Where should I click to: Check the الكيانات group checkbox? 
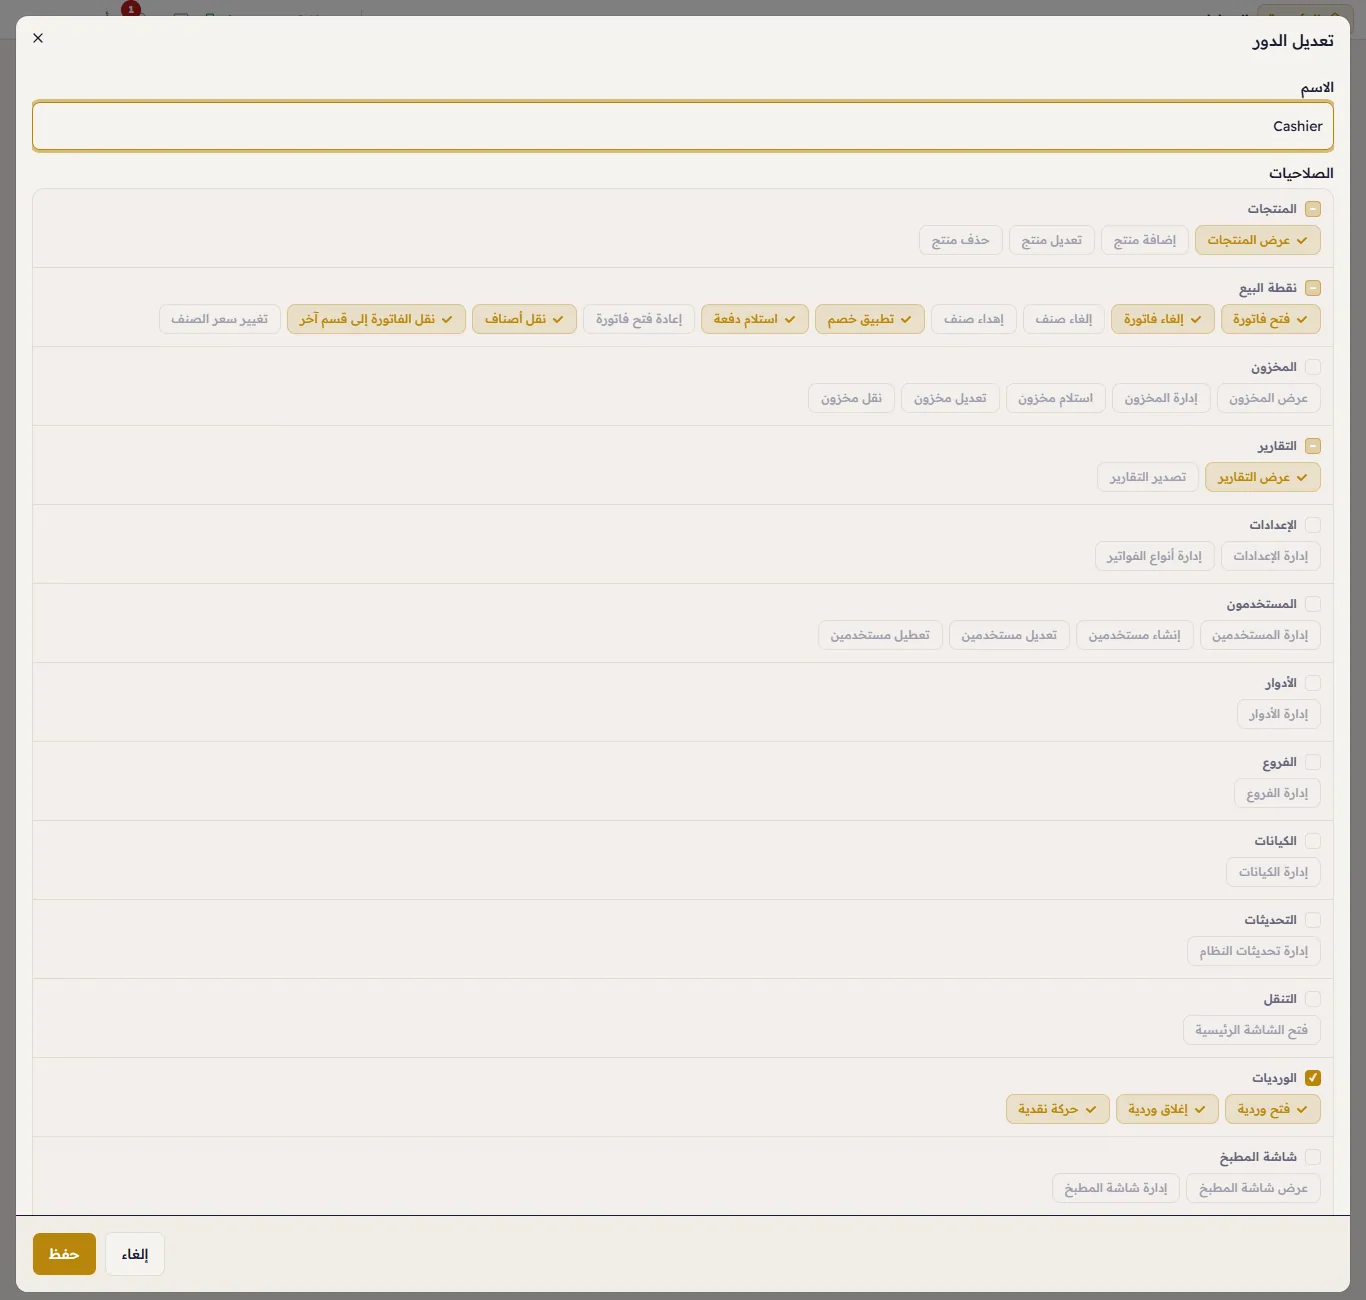1313,841
